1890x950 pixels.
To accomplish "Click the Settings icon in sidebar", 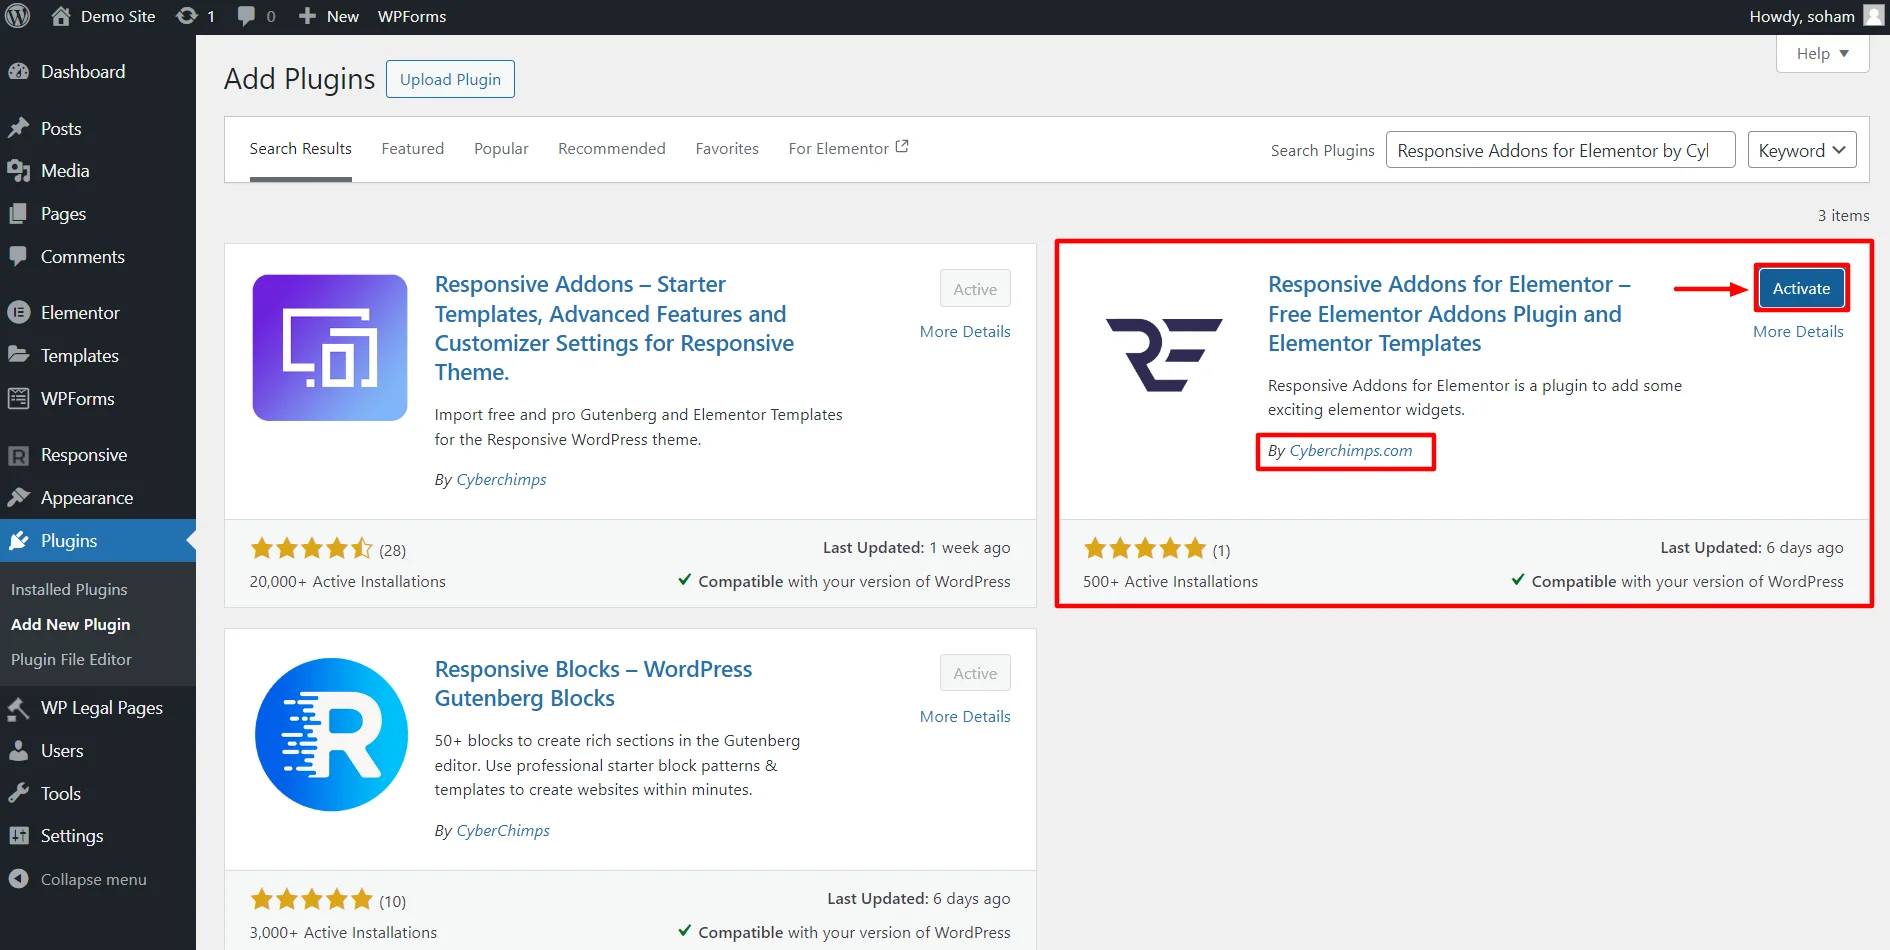I will tap(18, 836).
